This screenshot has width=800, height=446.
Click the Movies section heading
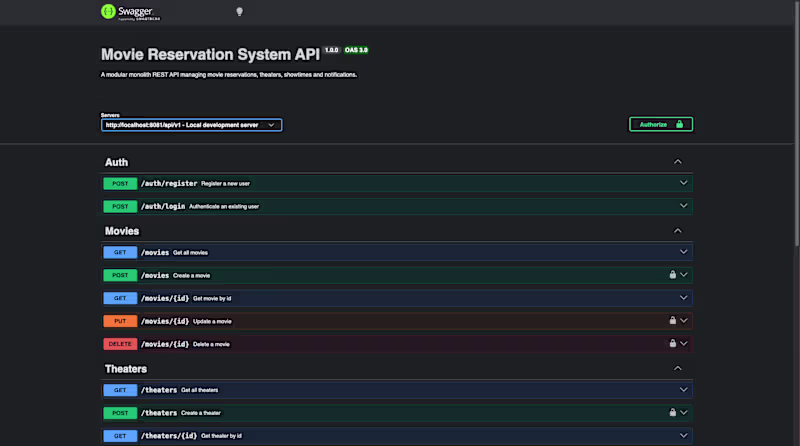pyautogui.click(x=122, y=231)
